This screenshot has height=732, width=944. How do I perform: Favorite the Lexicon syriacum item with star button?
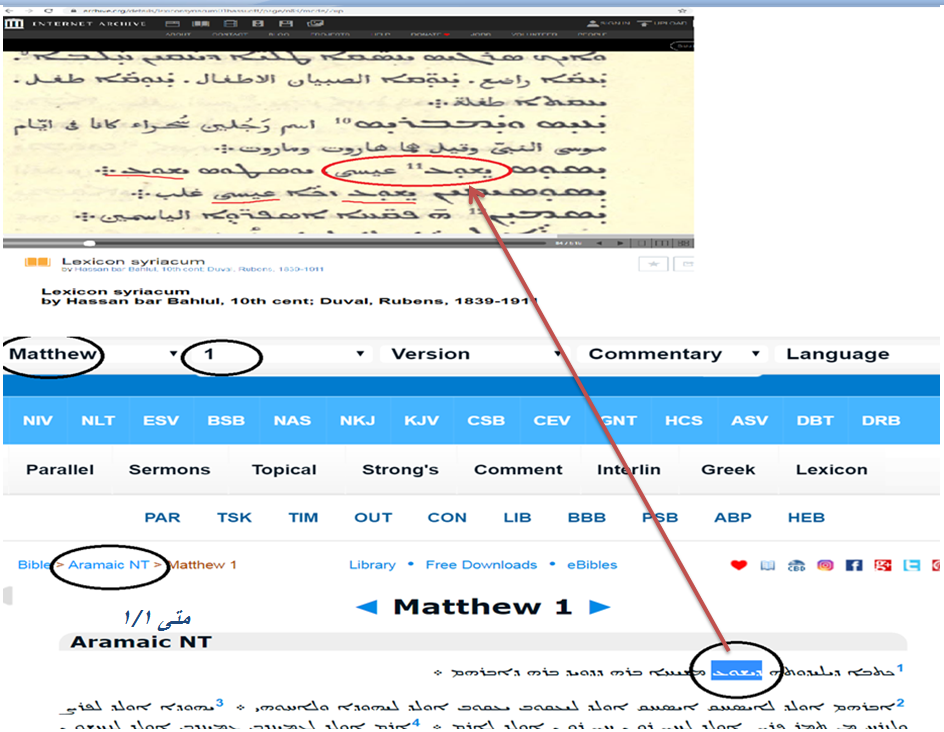point(653,264)
